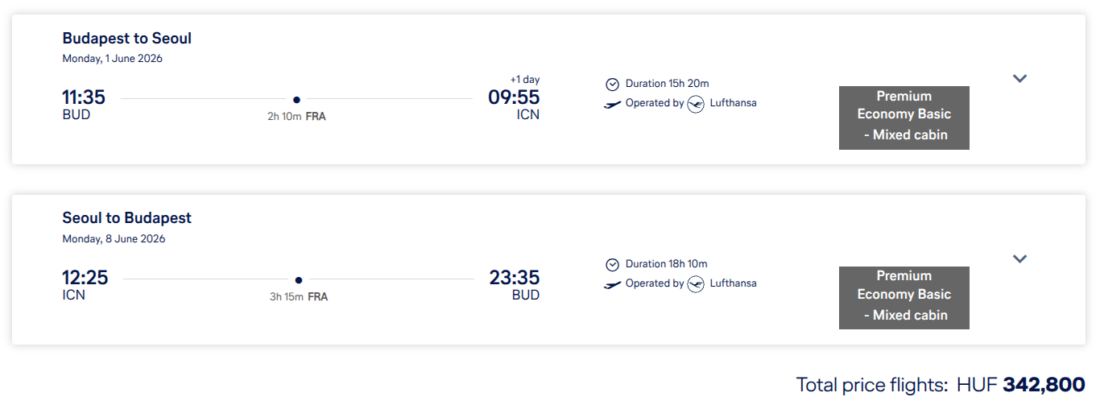Click the return FRA stopover dot
The width and height of the screenshot is (1100, 401).
(298, 280)
